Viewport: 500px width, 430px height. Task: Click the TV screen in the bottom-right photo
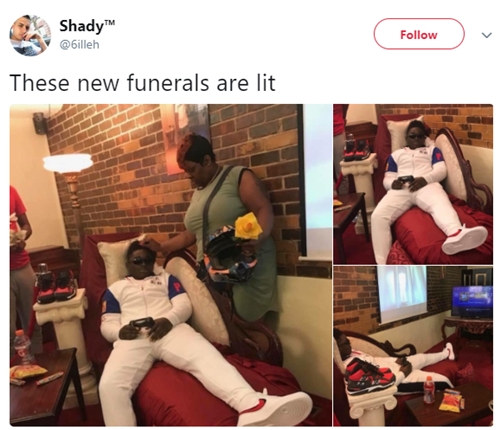click(472, 301)
